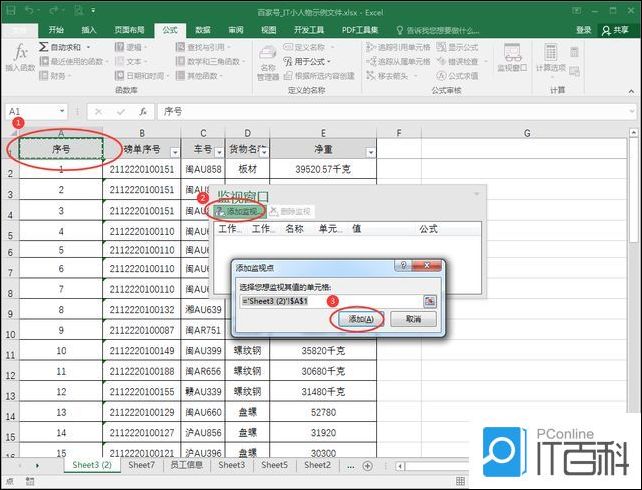Click the cell reference input field in dialog

point(328,300)
